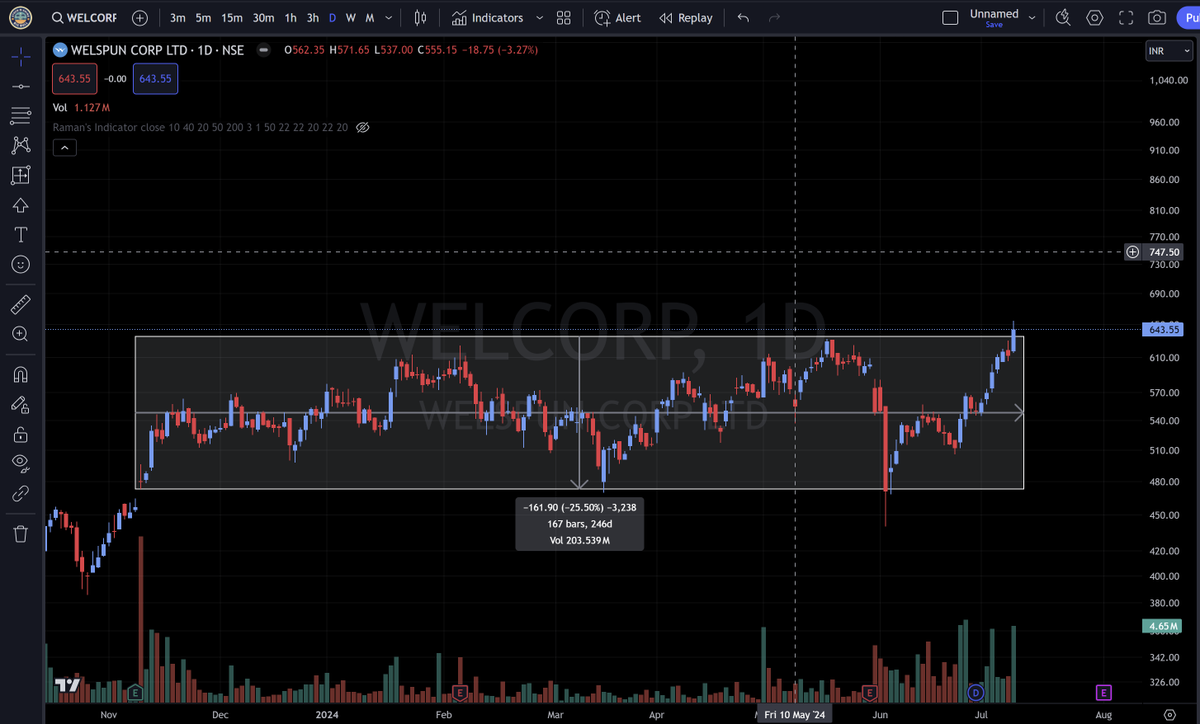Start bar Replay mode
This screenshot has width=1200, height=724.
[x=686, y=18]
